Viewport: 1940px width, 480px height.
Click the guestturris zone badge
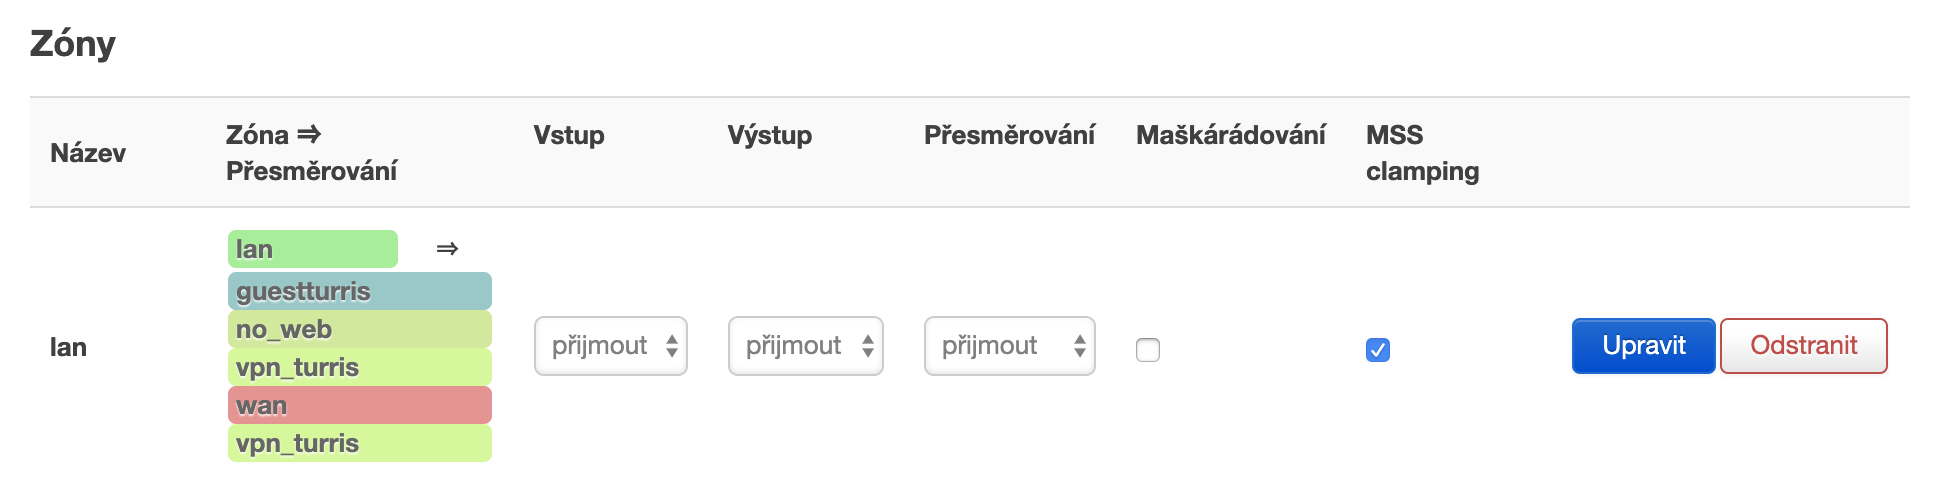359,291
